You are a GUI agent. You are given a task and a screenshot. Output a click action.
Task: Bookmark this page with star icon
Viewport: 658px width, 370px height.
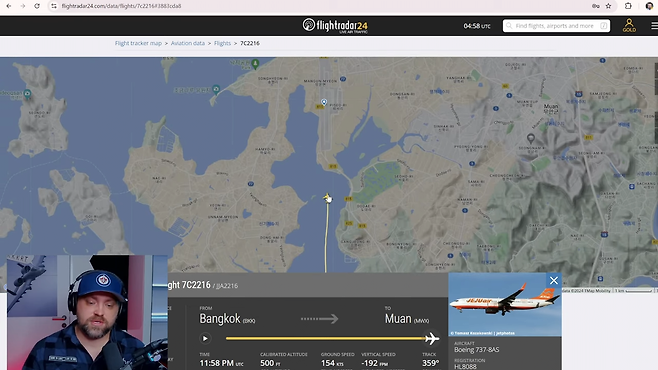[x=608, y=6]
